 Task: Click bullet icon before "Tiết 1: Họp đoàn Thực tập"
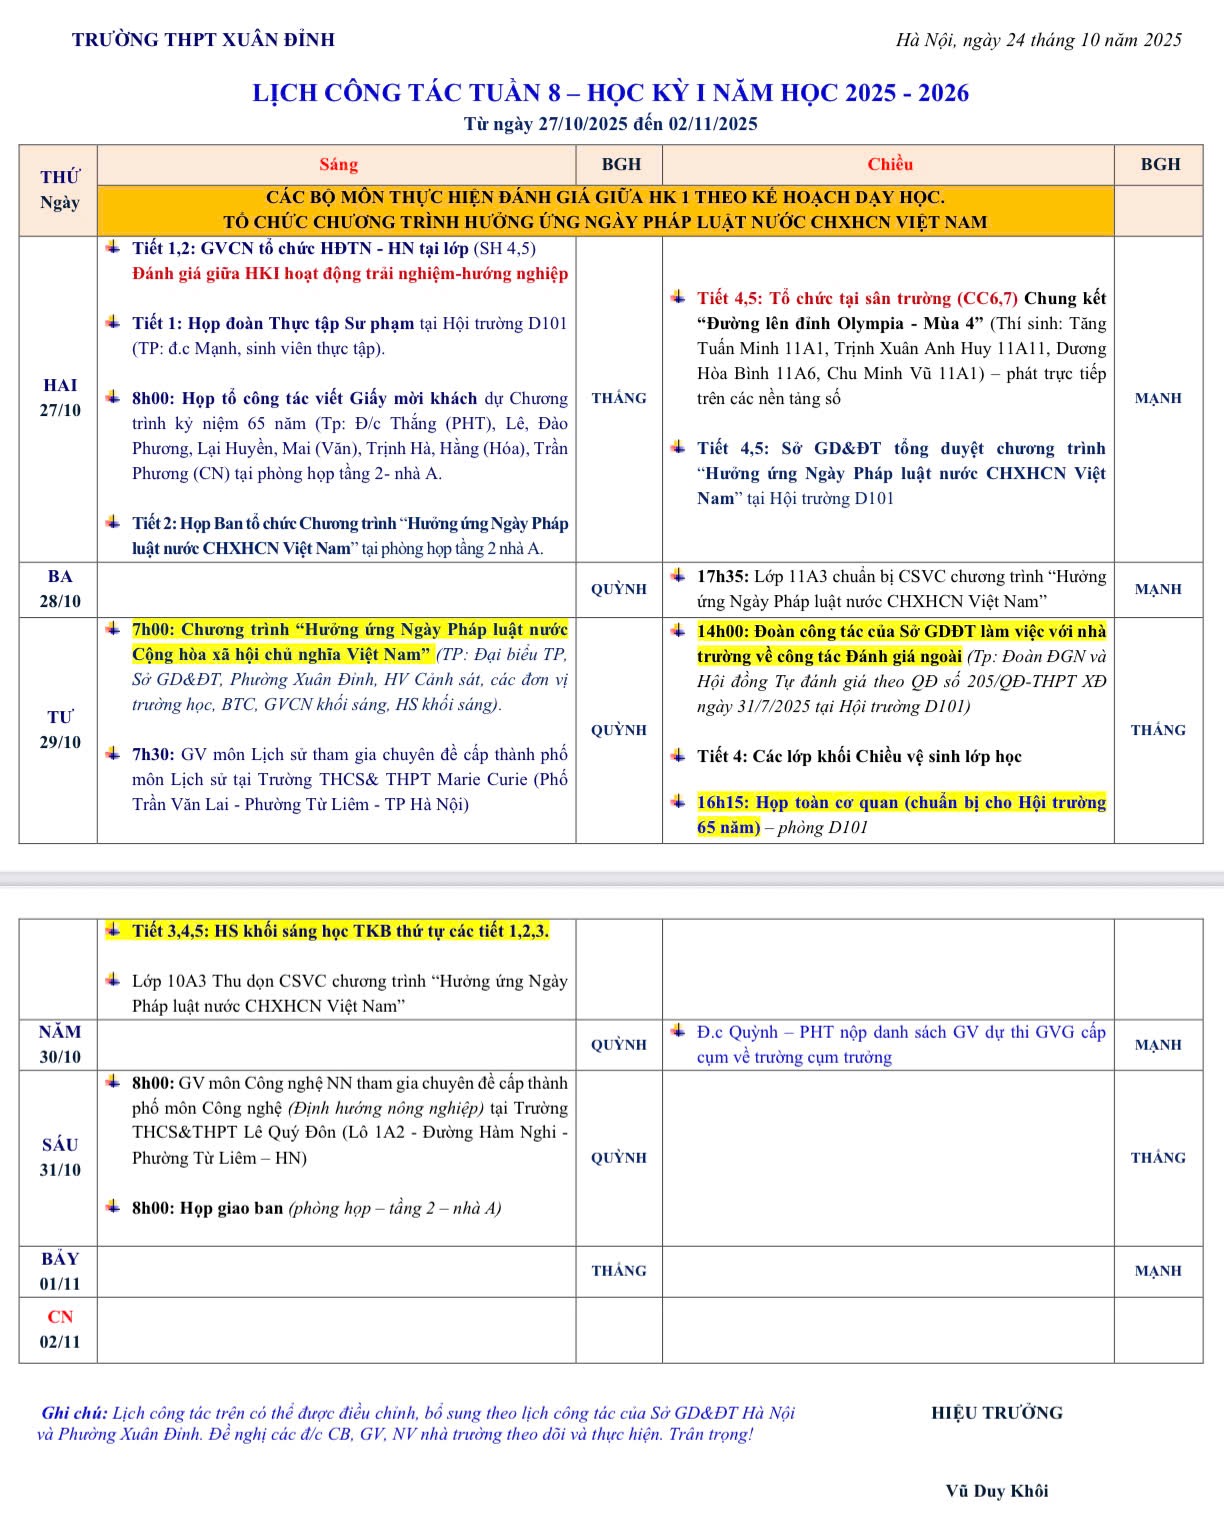[113, 322]
